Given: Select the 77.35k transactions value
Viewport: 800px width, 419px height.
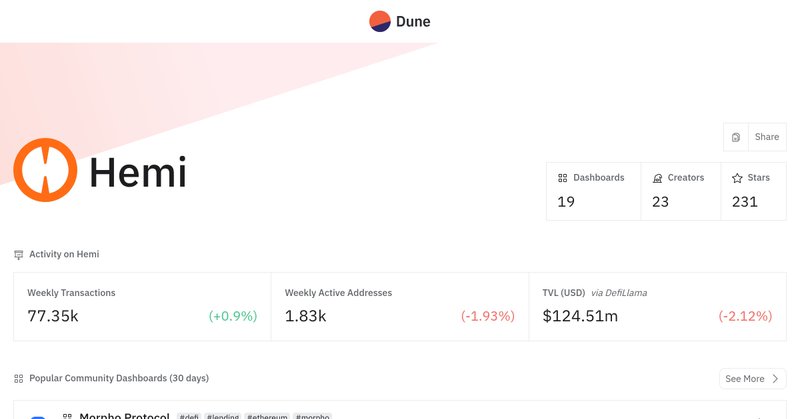Looking at the screenshot, I should pyautogui.click(x=53, y=316).
